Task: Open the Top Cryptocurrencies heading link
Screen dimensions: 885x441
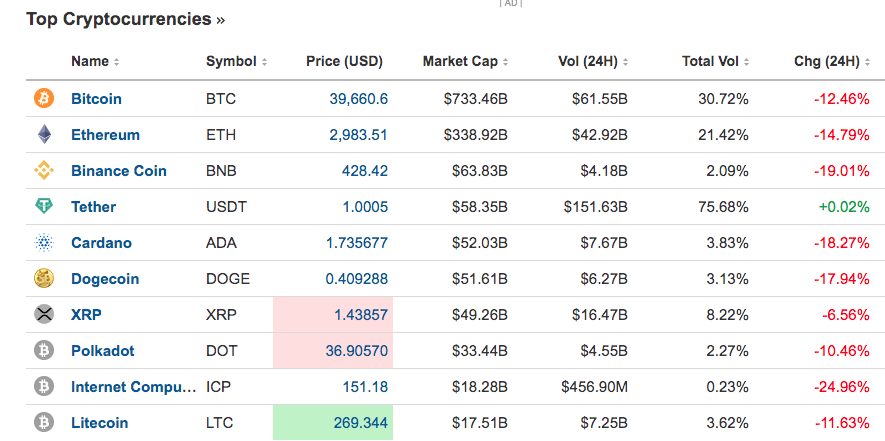Action: pyautogui.click(x=125, y=19)
